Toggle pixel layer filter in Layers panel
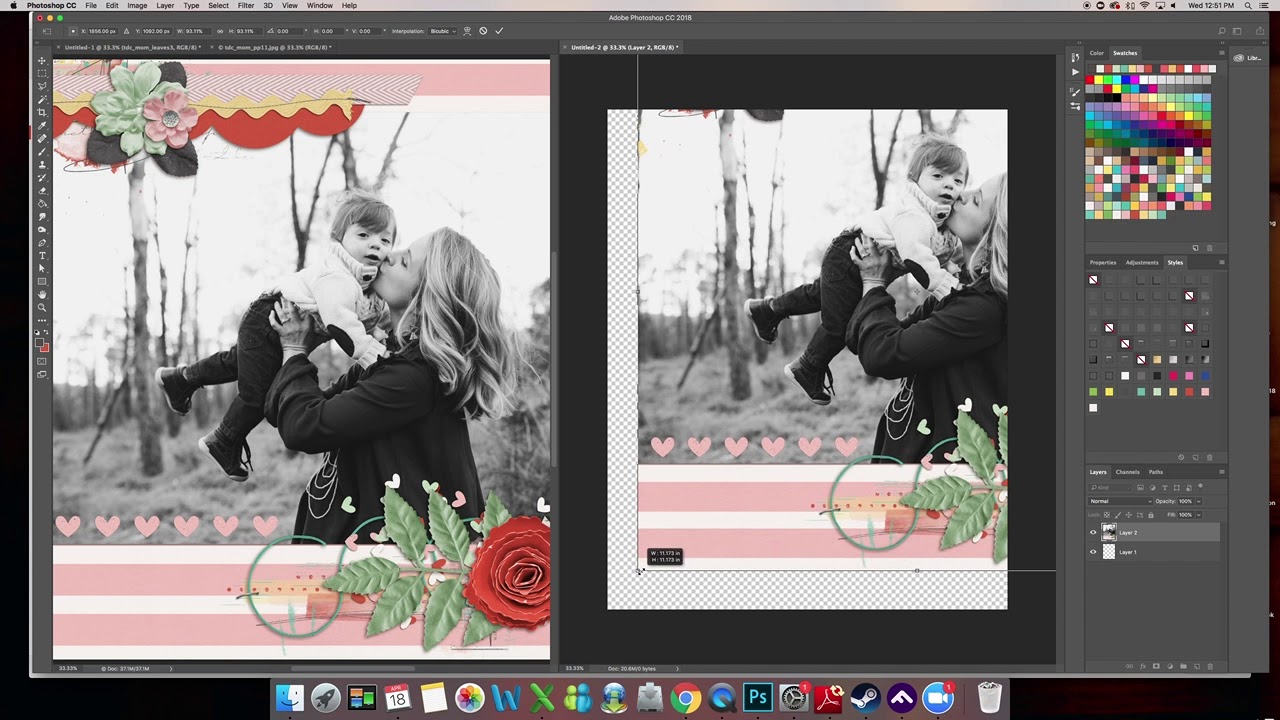 [1141, 488]
